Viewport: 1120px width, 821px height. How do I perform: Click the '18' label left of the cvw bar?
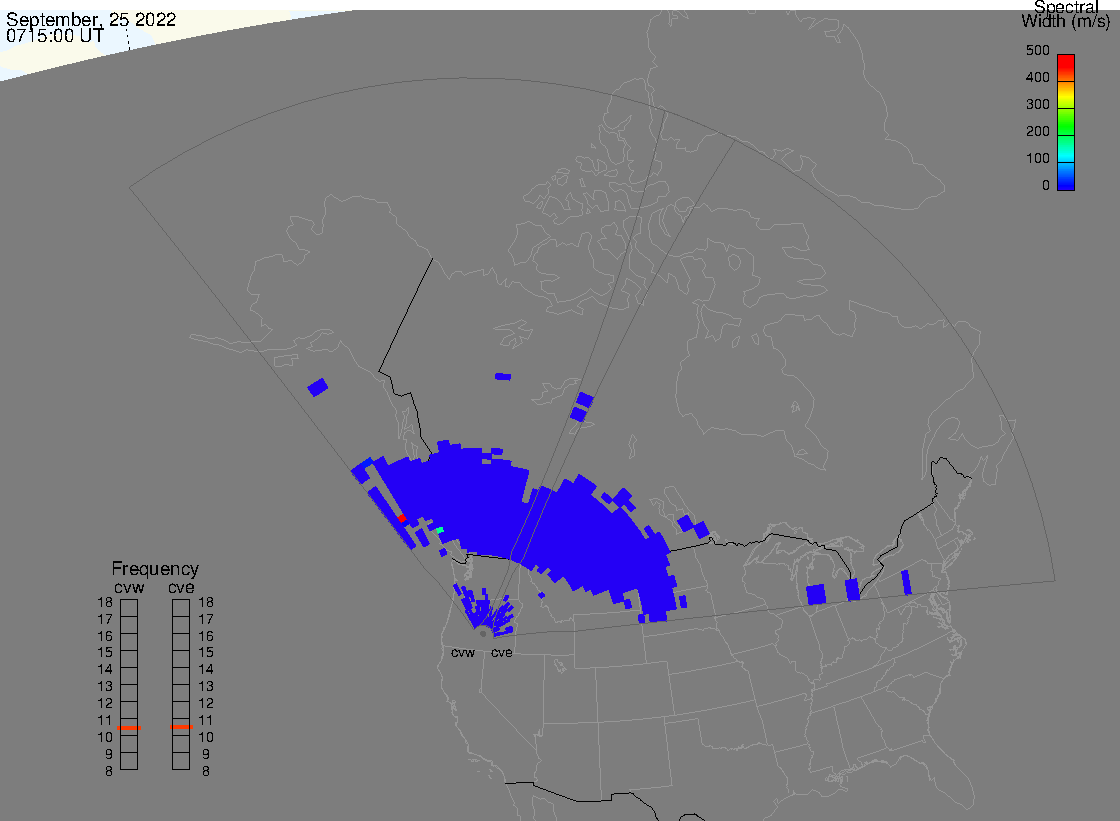point(105,602)
